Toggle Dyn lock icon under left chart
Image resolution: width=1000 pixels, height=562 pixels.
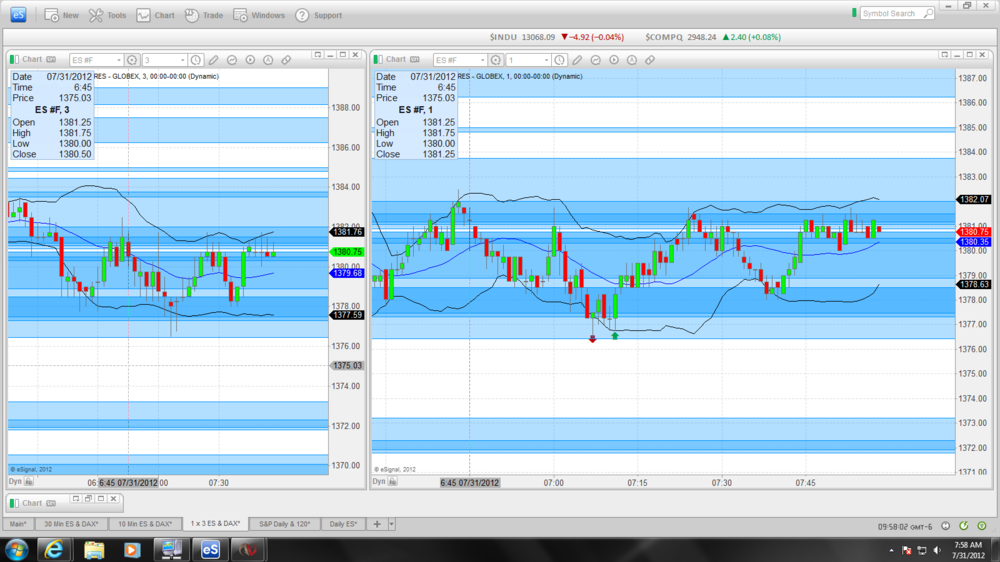coord(29,482)
